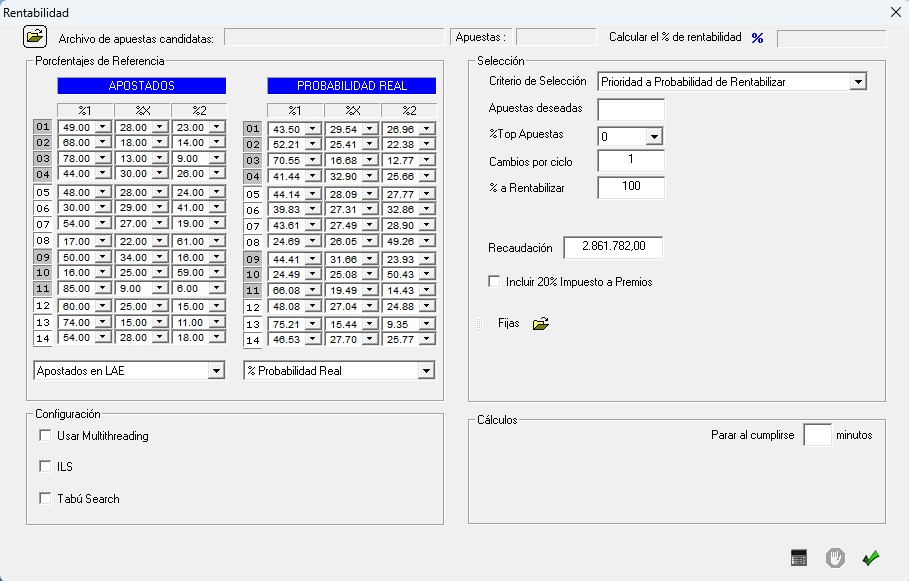Check Incluir 20% Impuesto a Premios

pyautogui.click(x=494, y=281)
